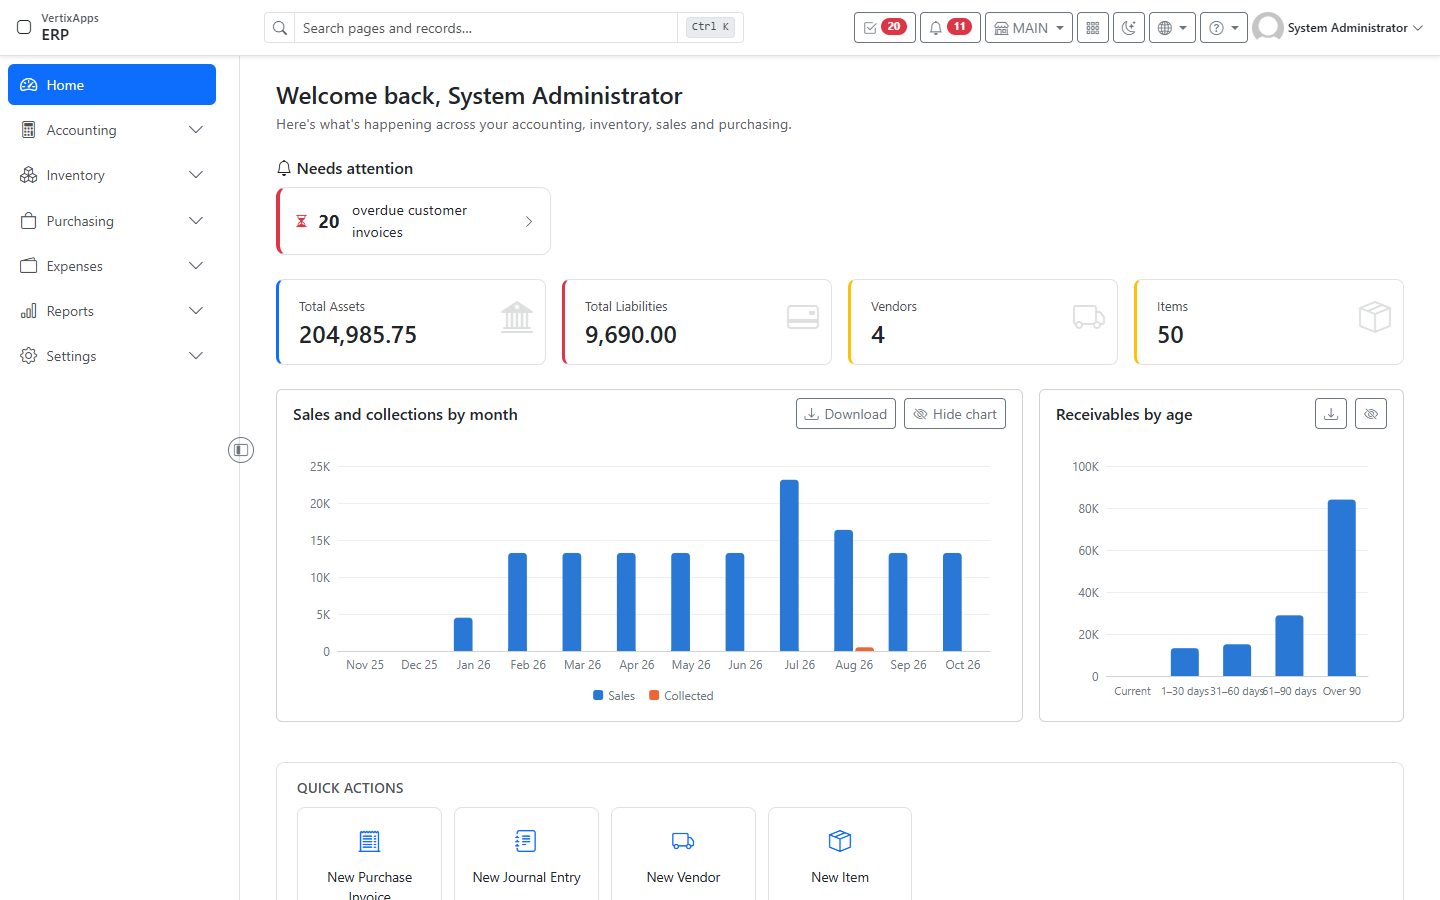Open the Expenses sidebar menu

(x=112, y=266)
